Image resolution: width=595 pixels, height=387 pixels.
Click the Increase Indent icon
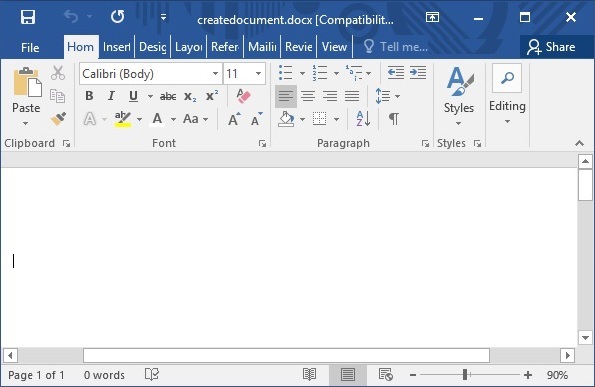(418, 72)
